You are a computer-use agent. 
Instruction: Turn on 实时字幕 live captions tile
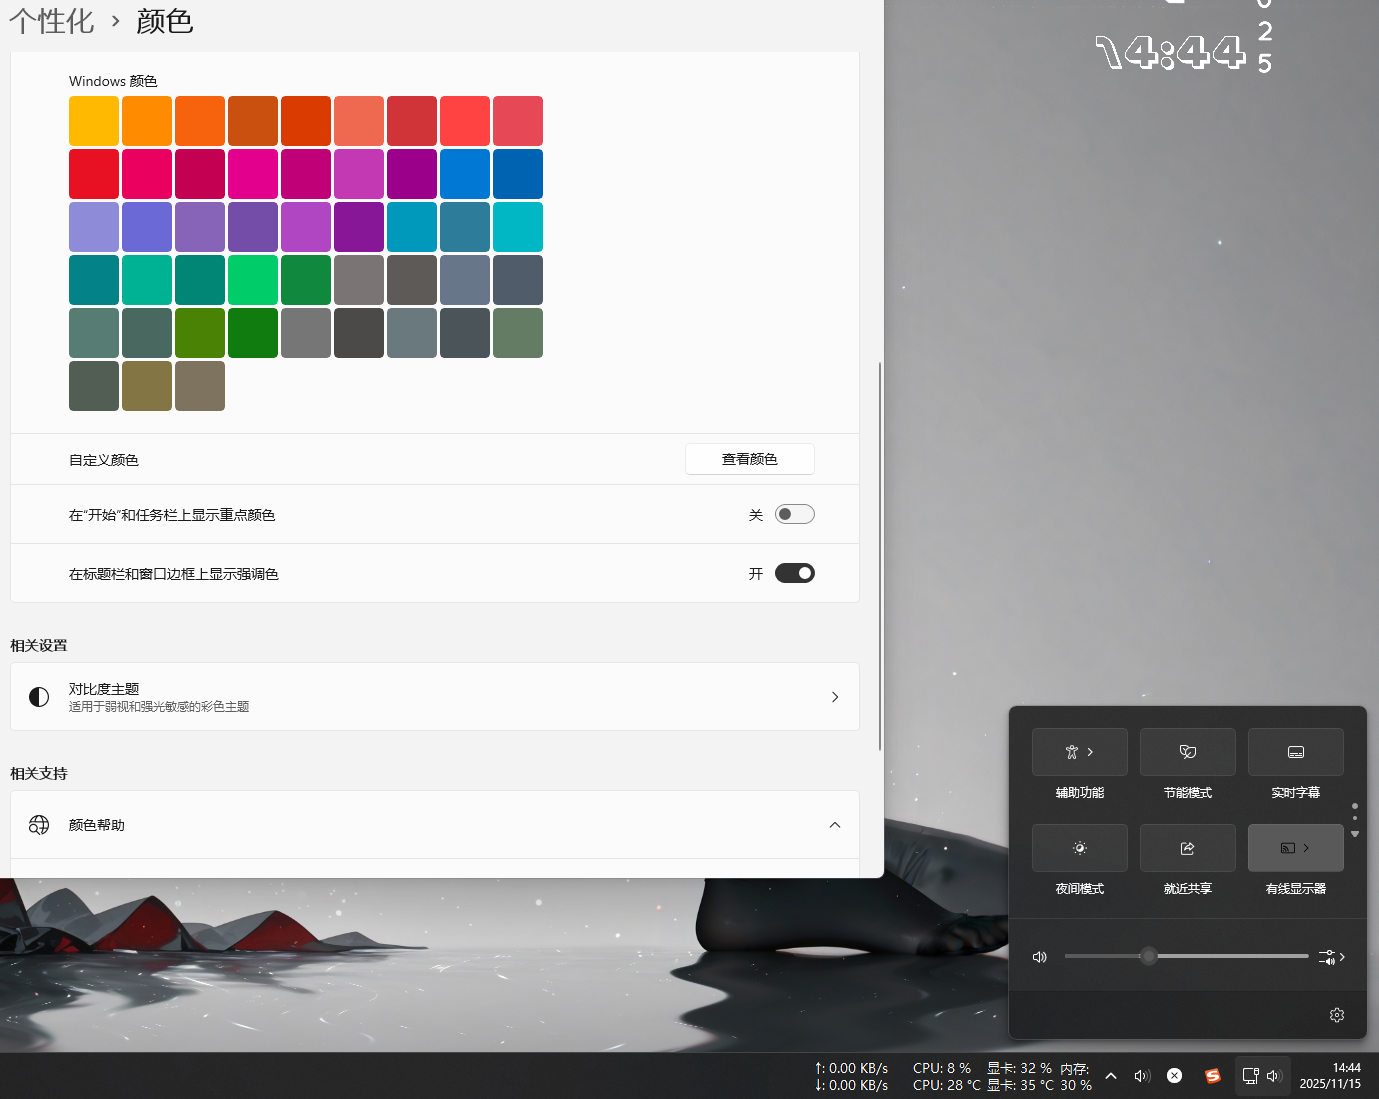[1295, 752]
